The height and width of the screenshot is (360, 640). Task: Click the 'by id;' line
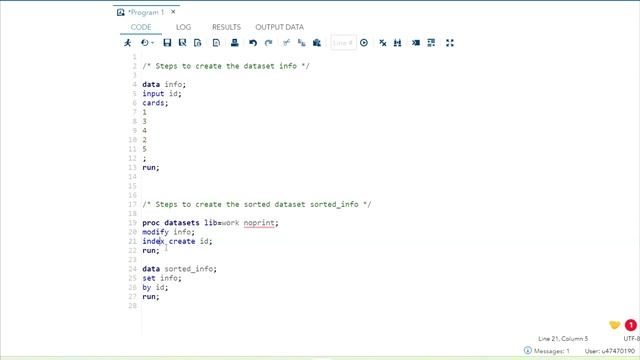click(x=155, y=287)
